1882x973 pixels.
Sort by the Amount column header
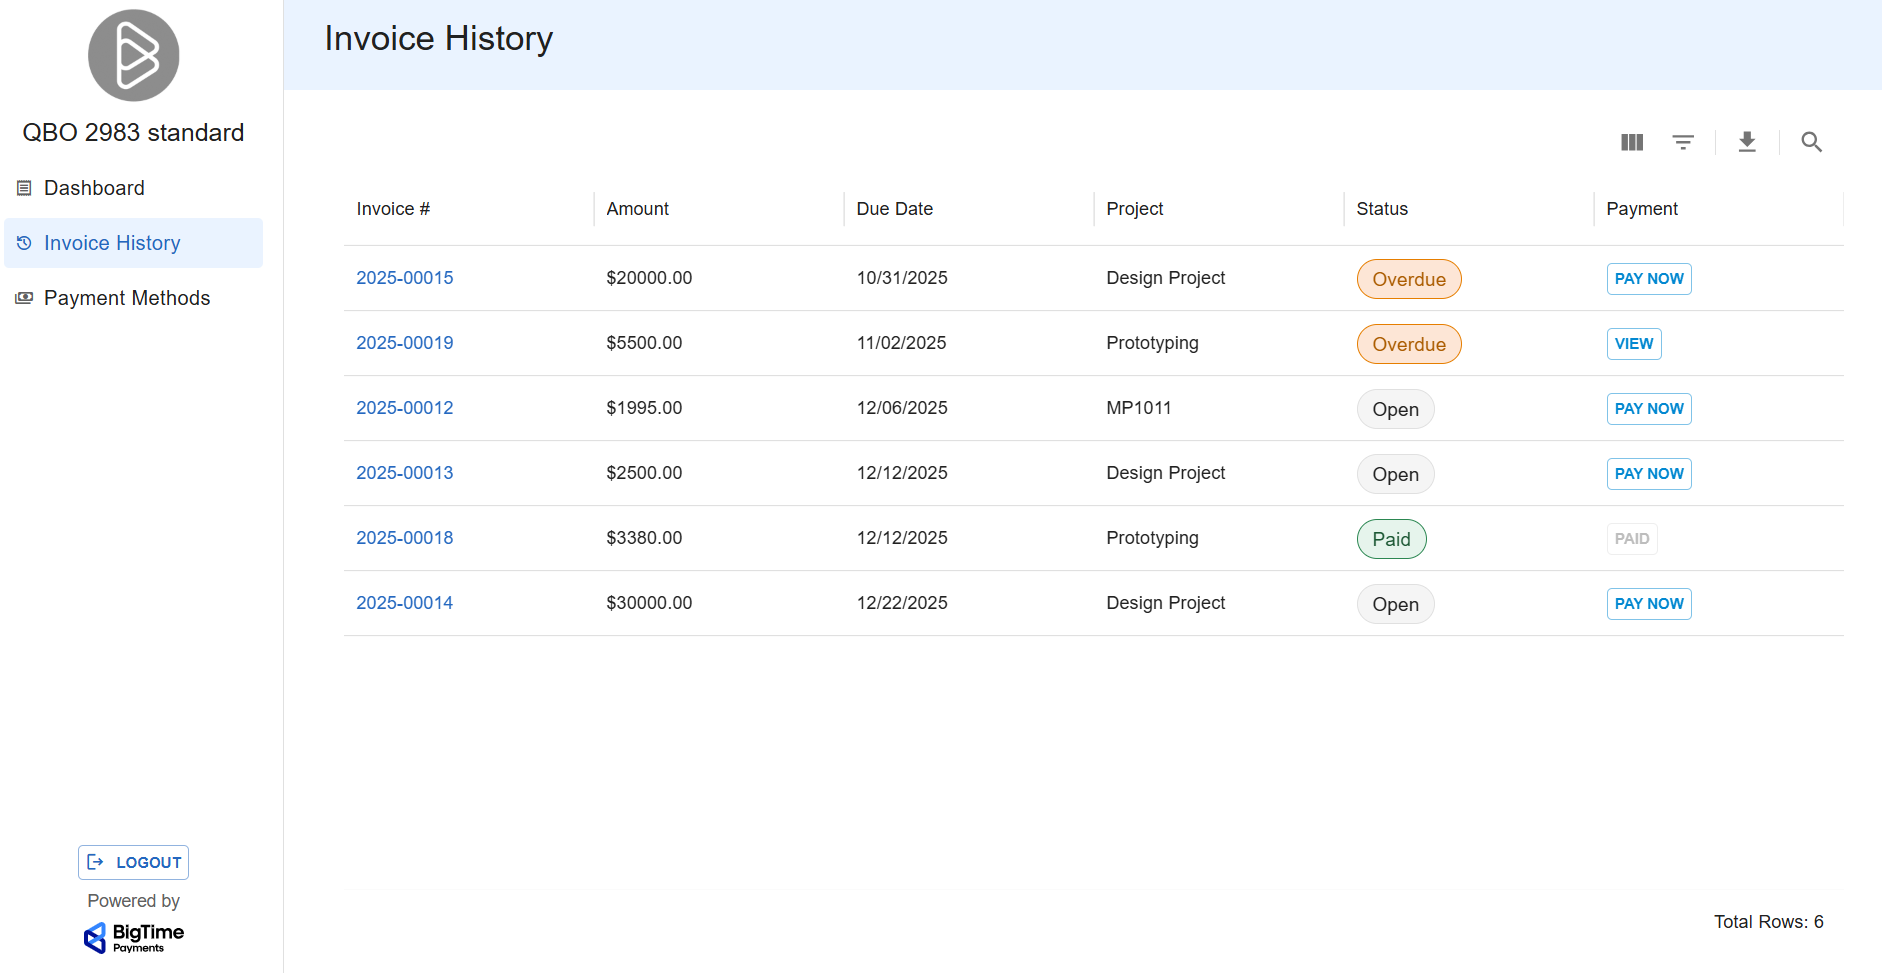637,209
